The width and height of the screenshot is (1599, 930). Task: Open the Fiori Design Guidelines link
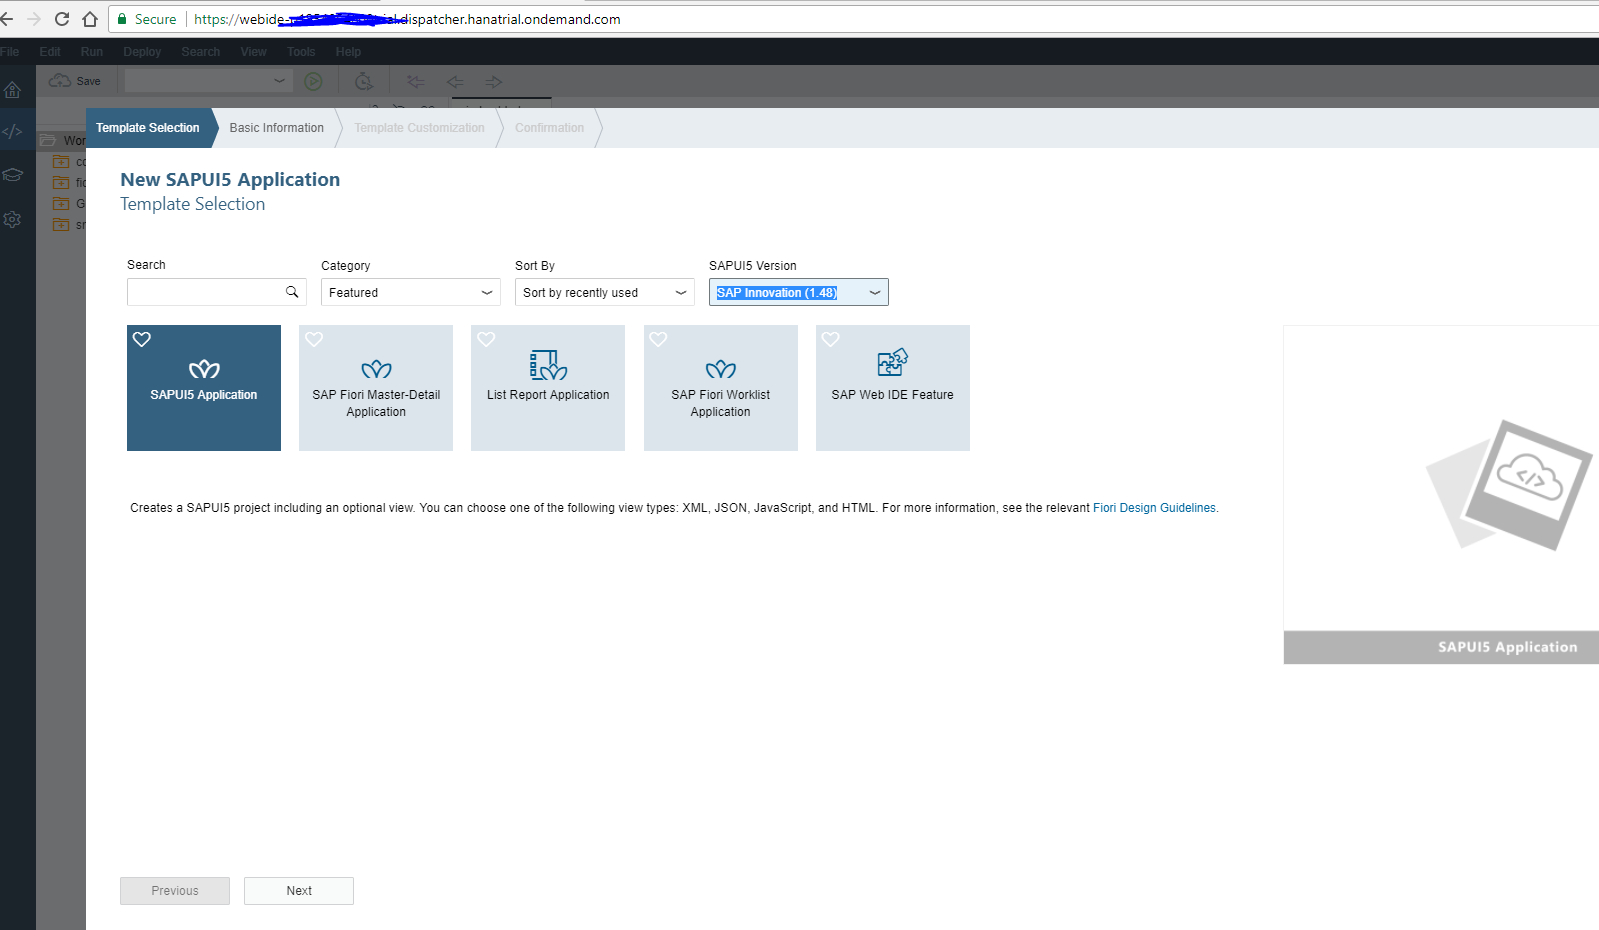point(1154,508)
